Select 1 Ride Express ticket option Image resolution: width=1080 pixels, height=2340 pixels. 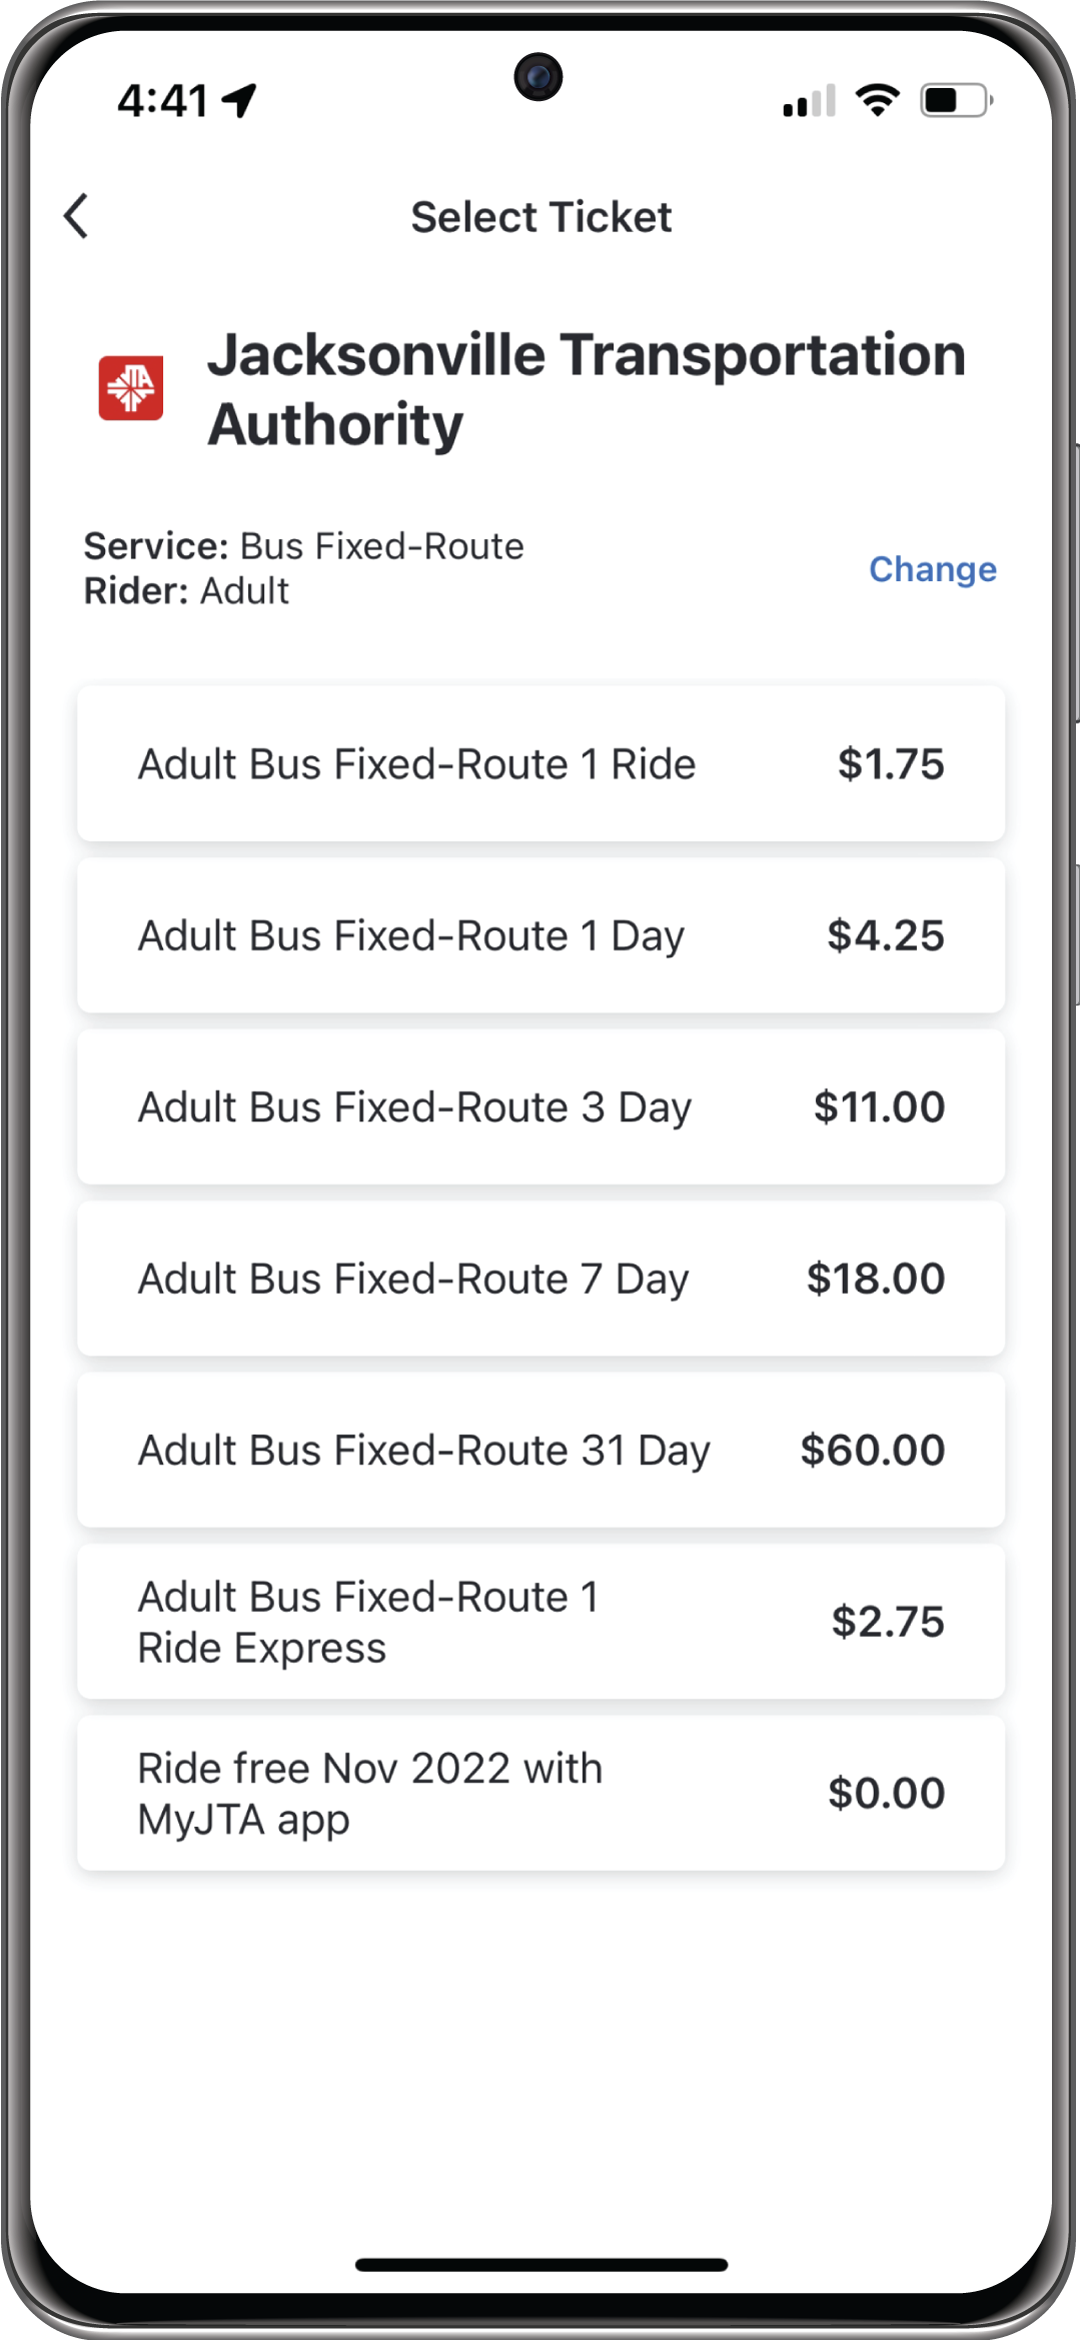pos(541,1622)
